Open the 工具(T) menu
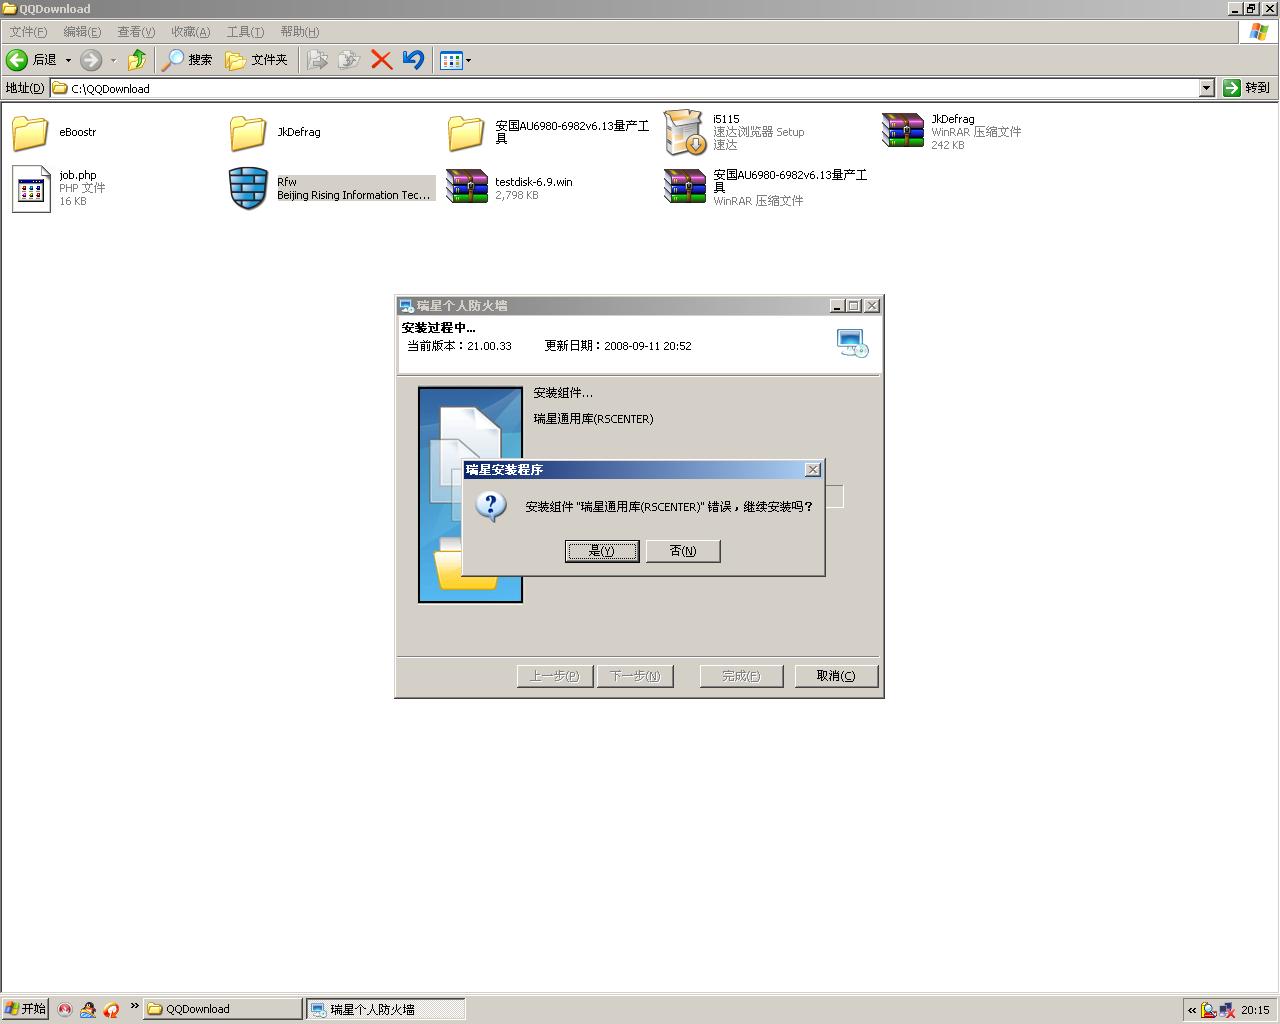Viewport: 1280px width, 1024px height. (245, 32)
